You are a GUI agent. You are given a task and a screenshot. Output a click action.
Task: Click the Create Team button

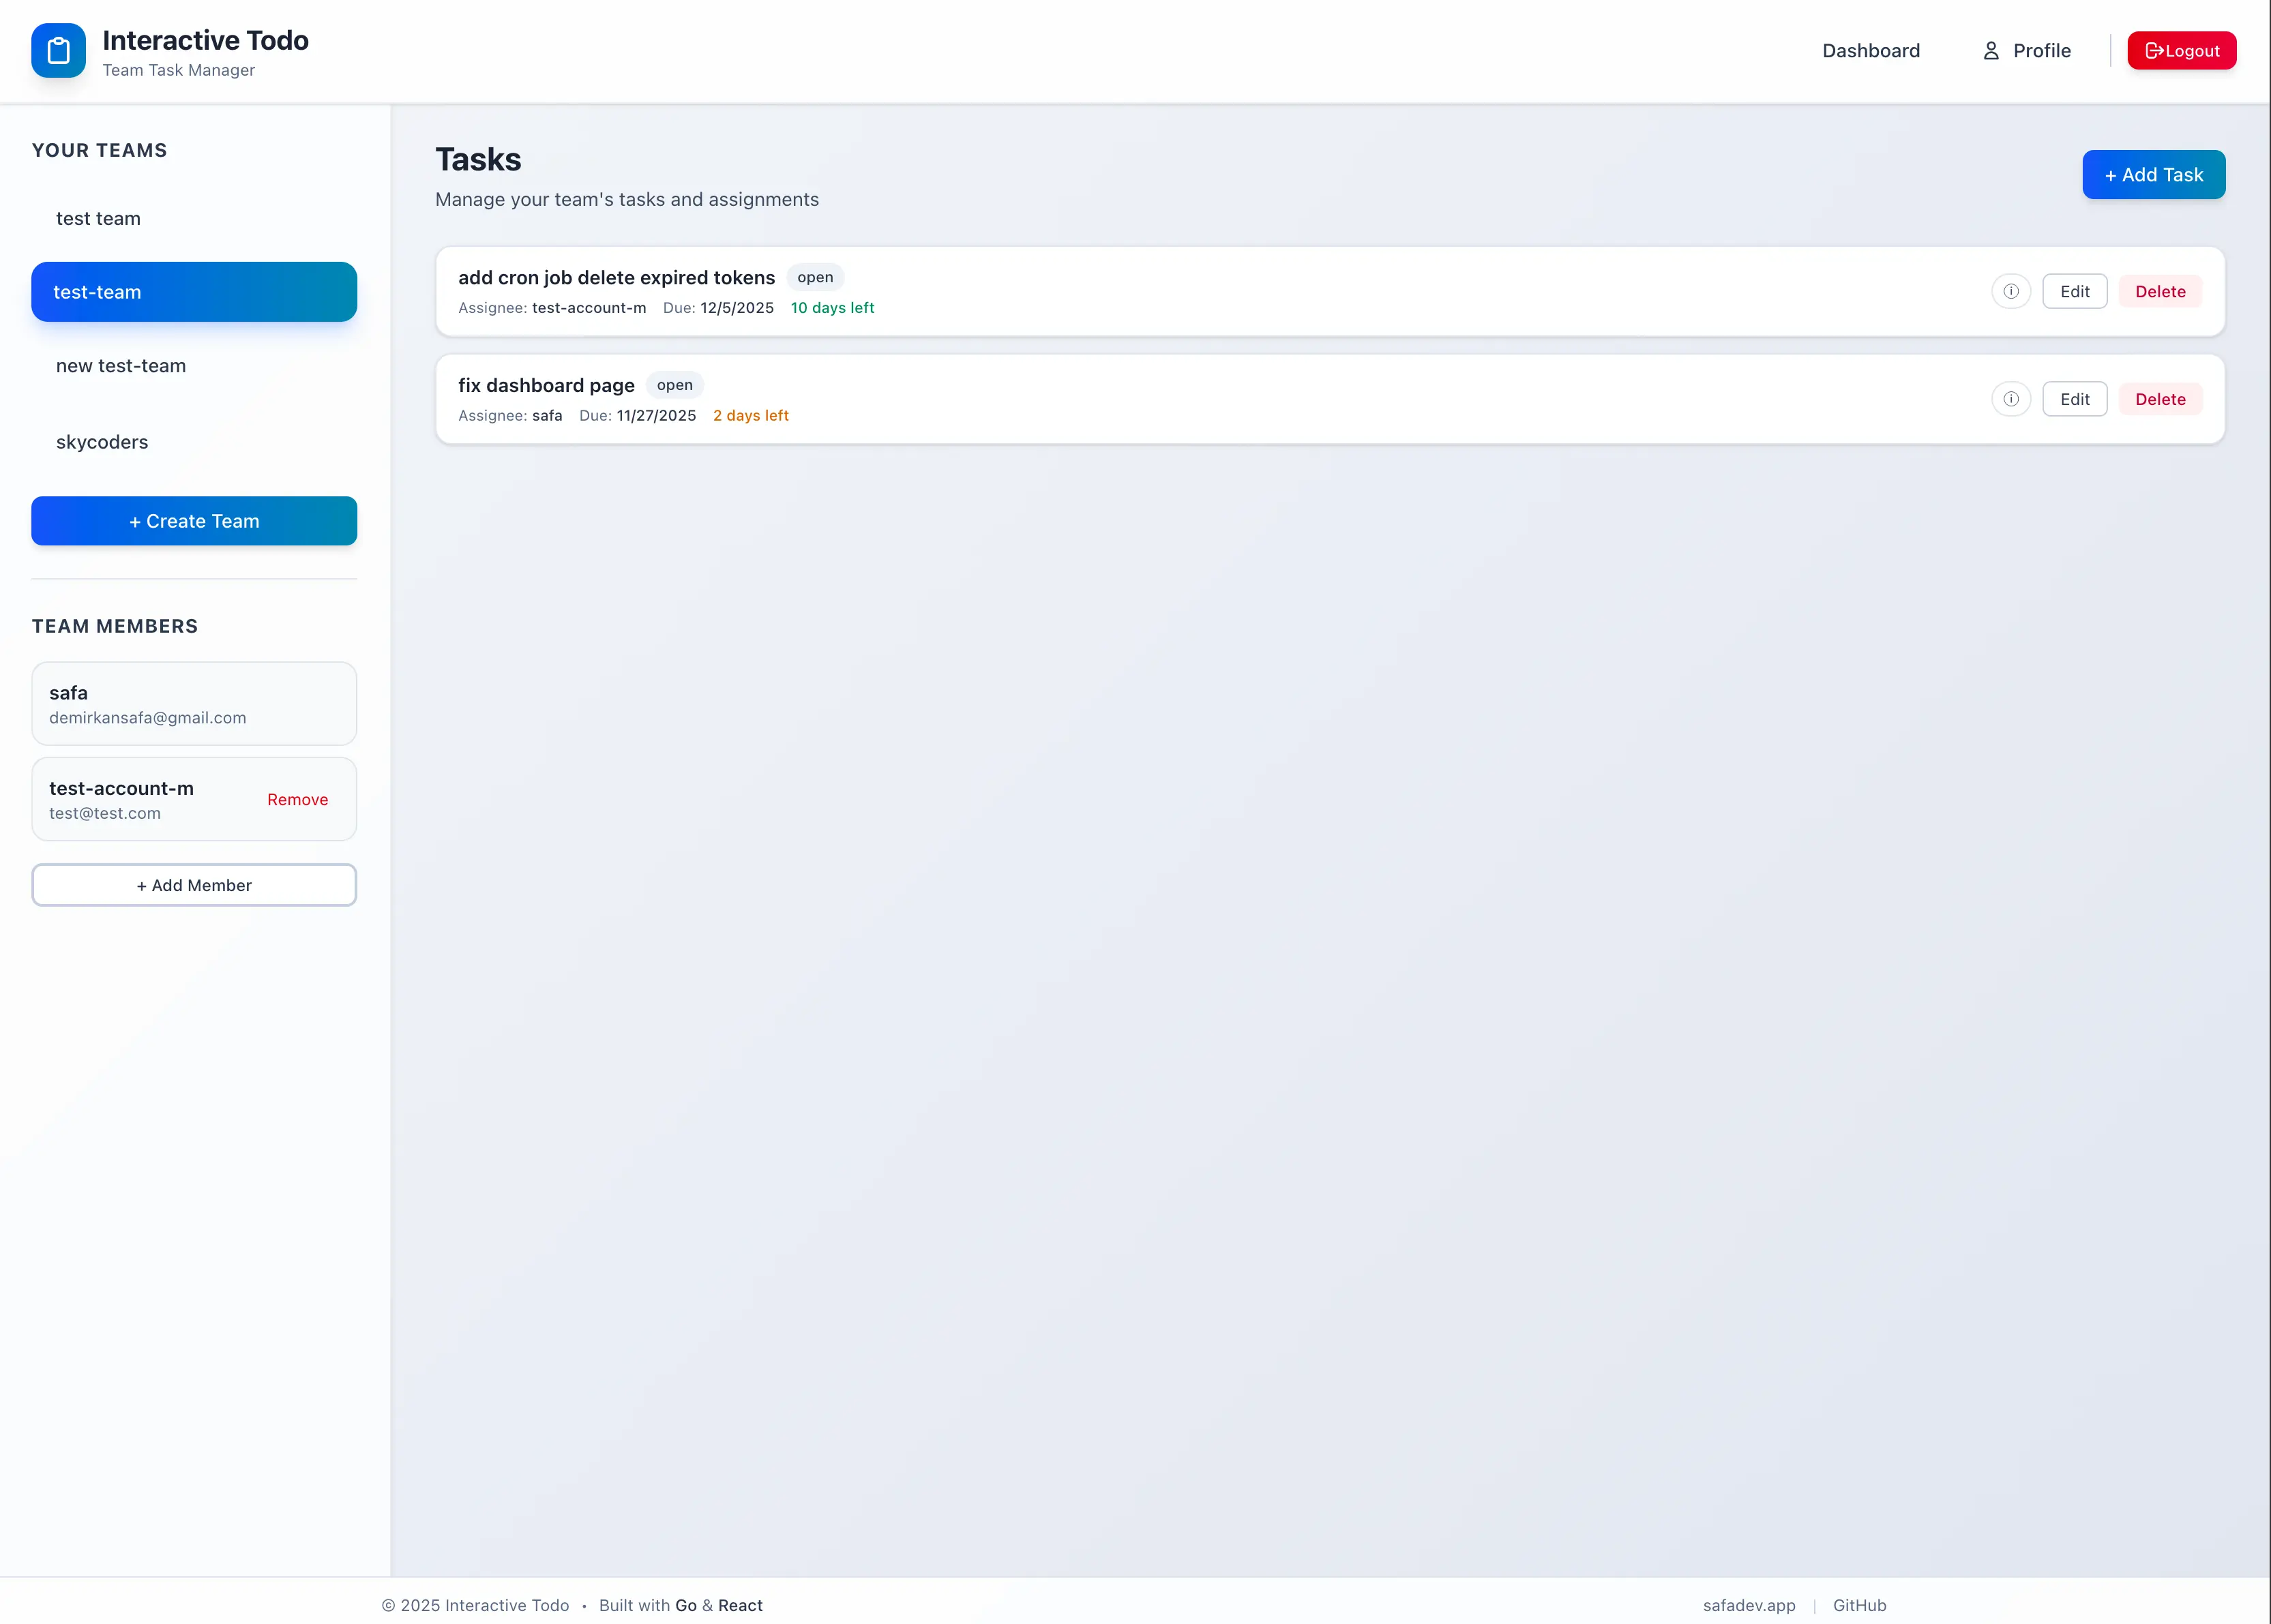(x=193, y=520)
